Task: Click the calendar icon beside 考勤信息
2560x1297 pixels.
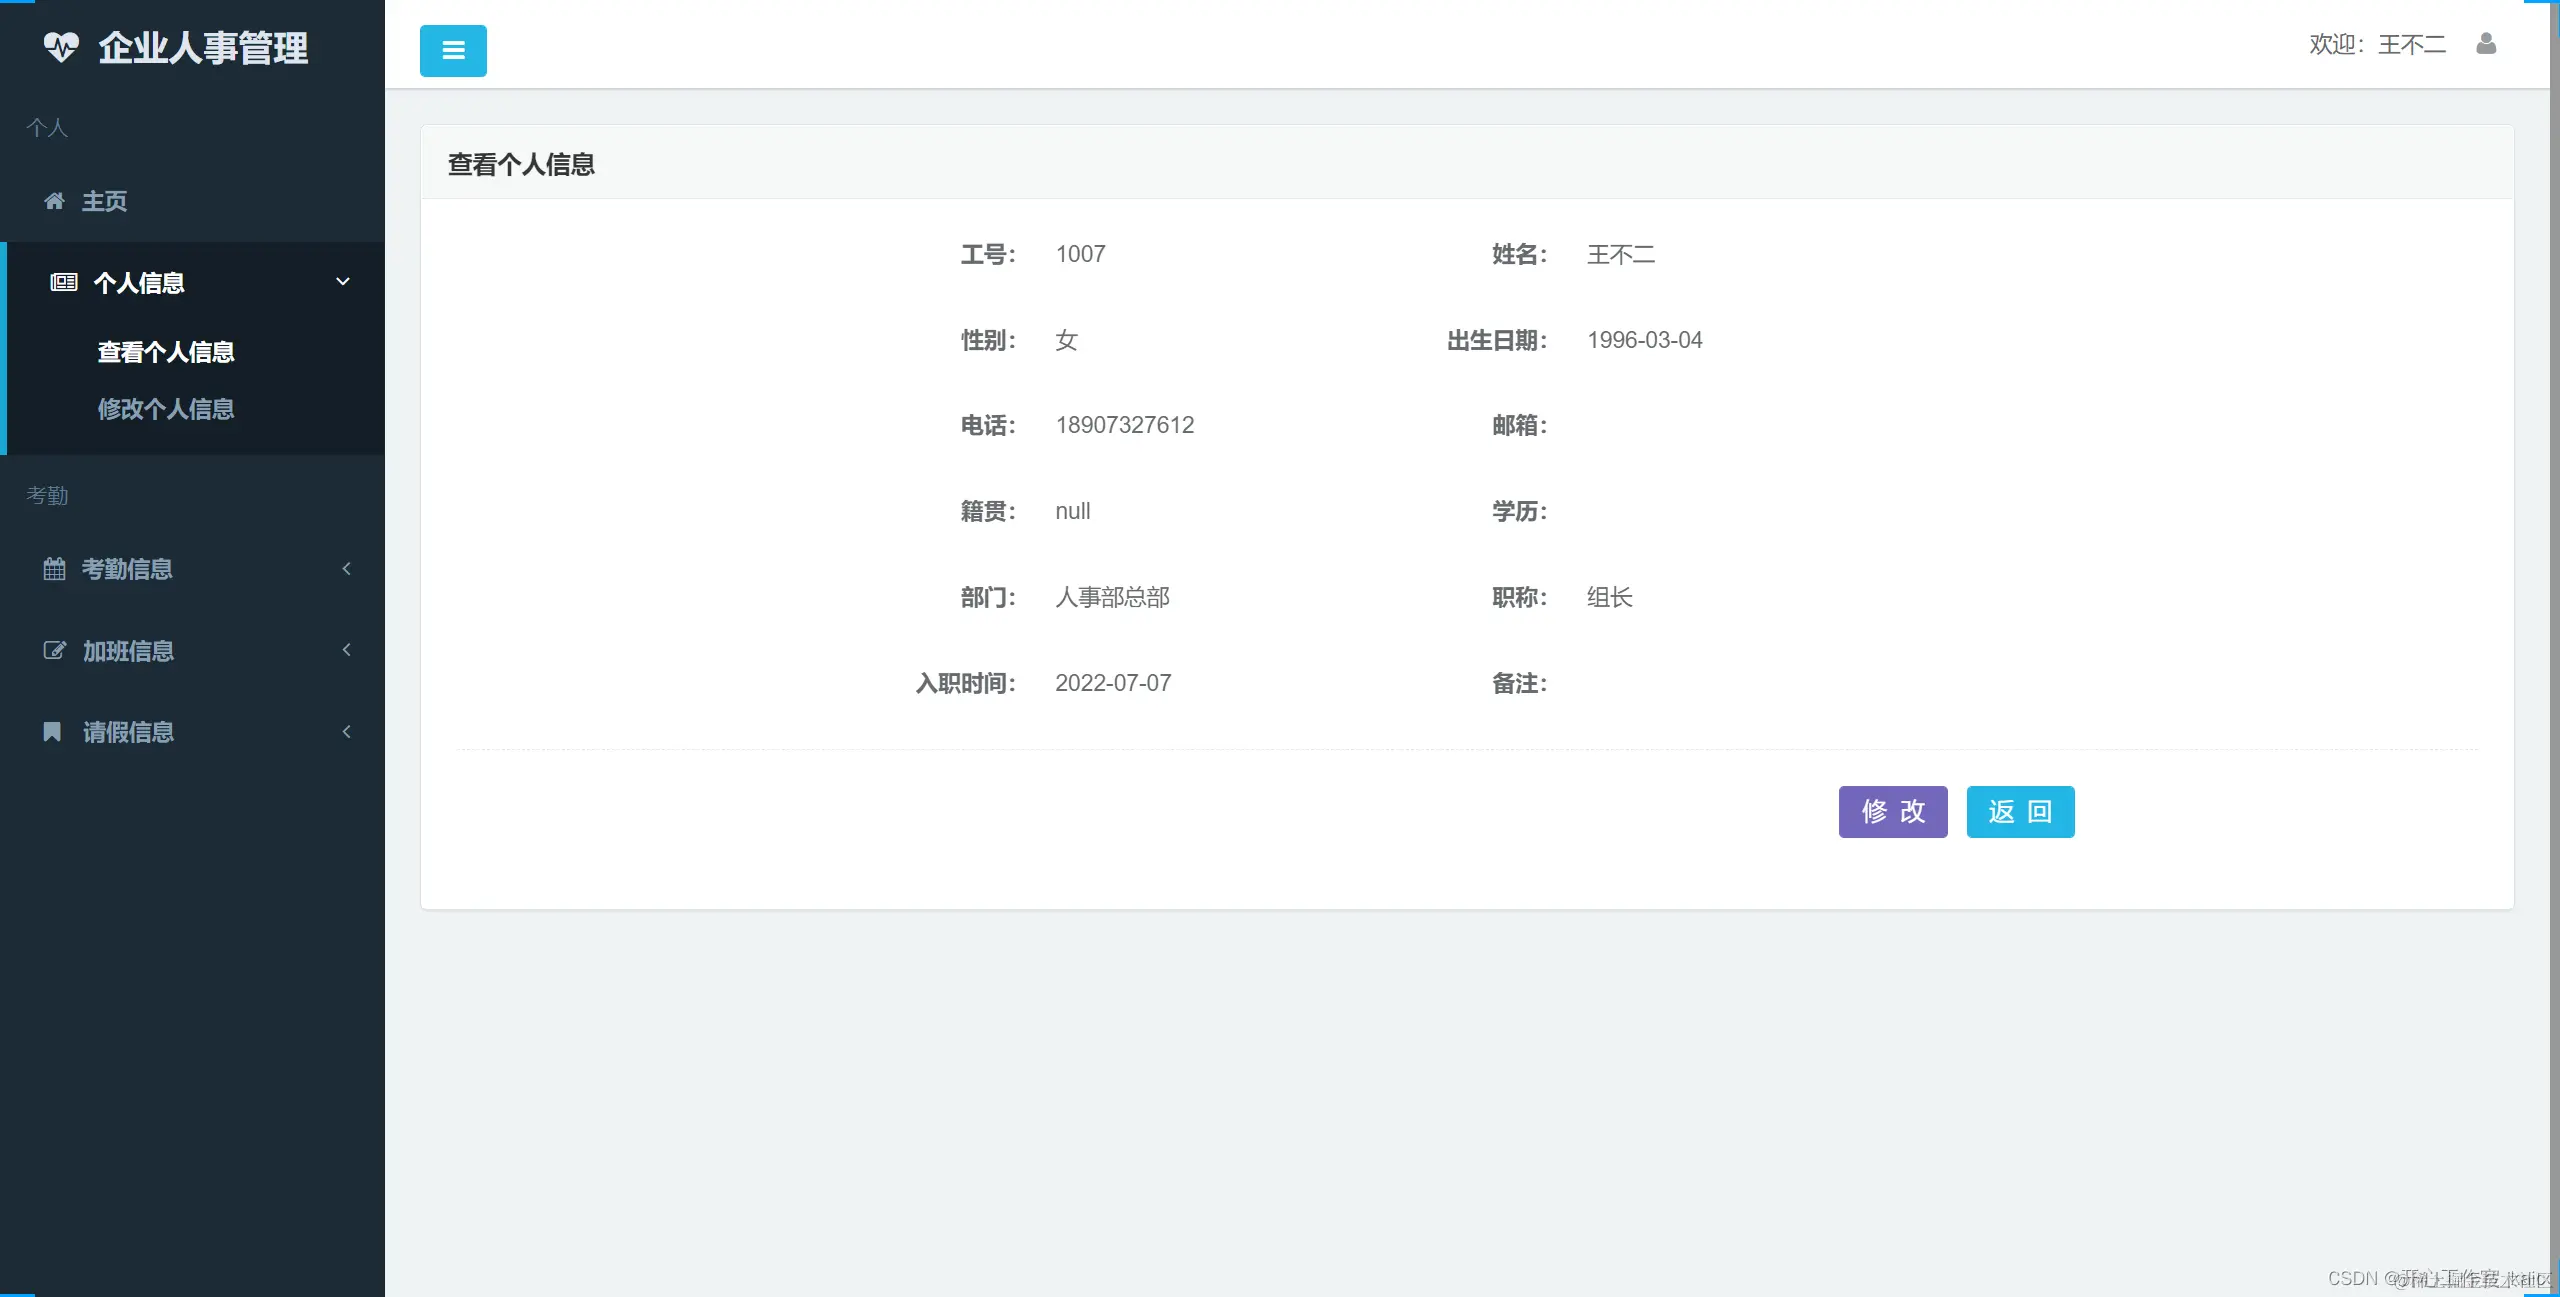Action: pos(54,569)
